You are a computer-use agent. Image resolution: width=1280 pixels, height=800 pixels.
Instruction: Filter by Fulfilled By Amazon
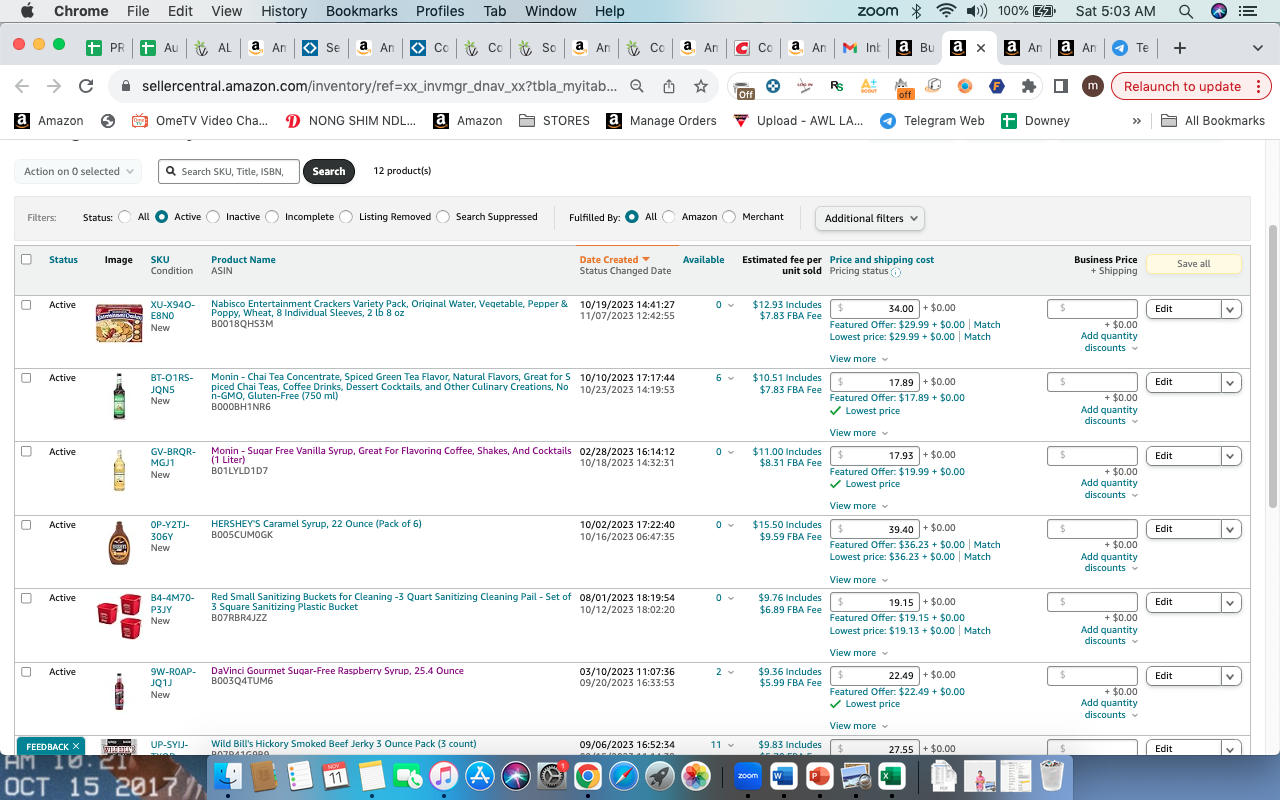[x=669, y=217]
